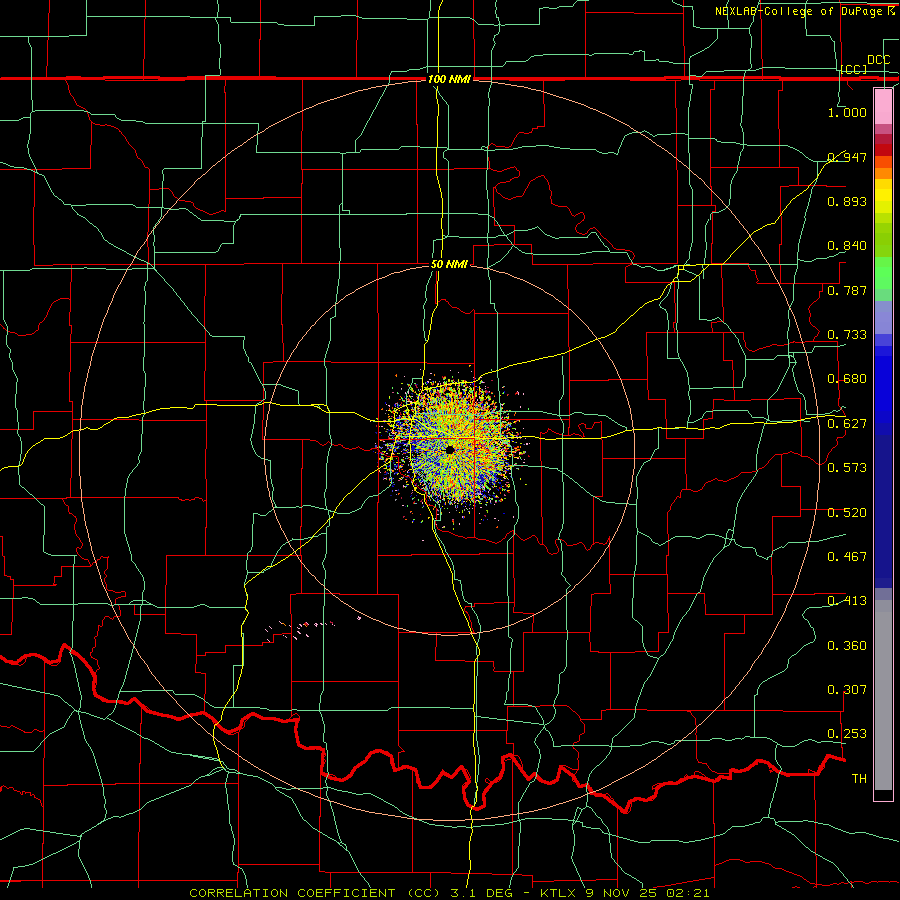Image resolution: width=900 pixels, height=900 pixels.
Task: Click the 0.413 scale value
Action: tap(847, 601)
